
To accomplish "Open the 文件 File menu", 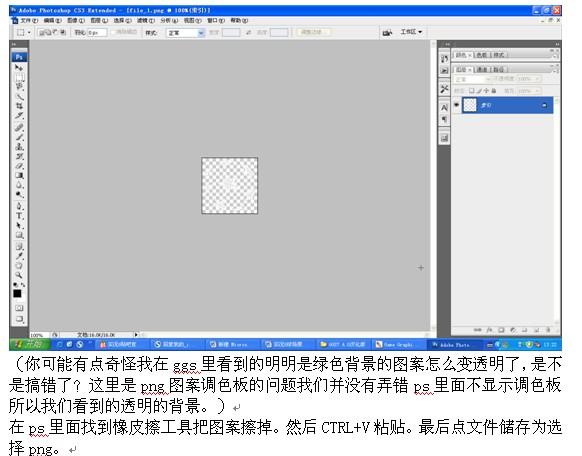I will 29,20.
